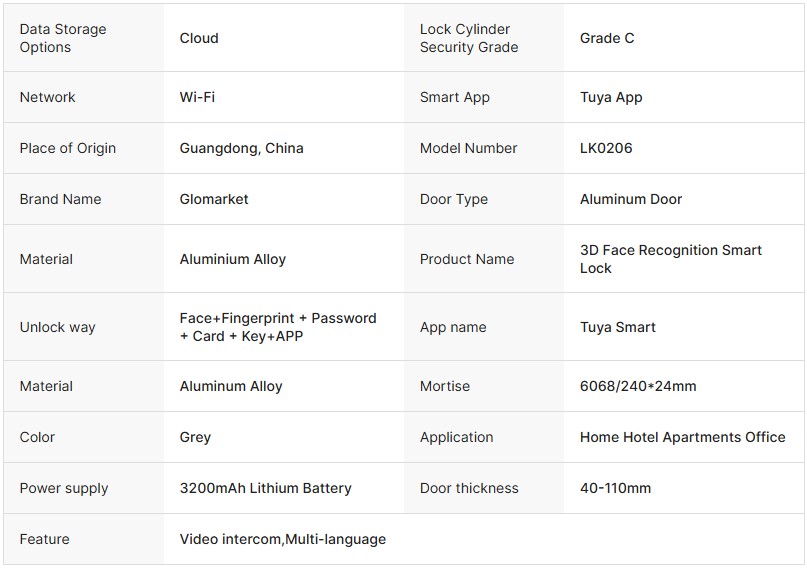Click 'Home Hotel Apartments Office' application value
This screenshot has width=807, height=570.
pyautogui.click(x=682, y=437)
